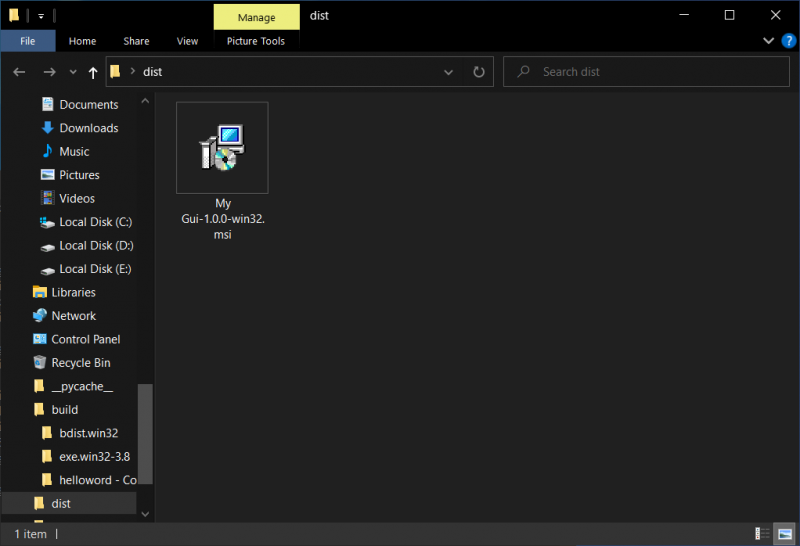Screen dimensions: 800x546
Task: Expand the ribbon with the chevron
Action: [x=768, y=41]
